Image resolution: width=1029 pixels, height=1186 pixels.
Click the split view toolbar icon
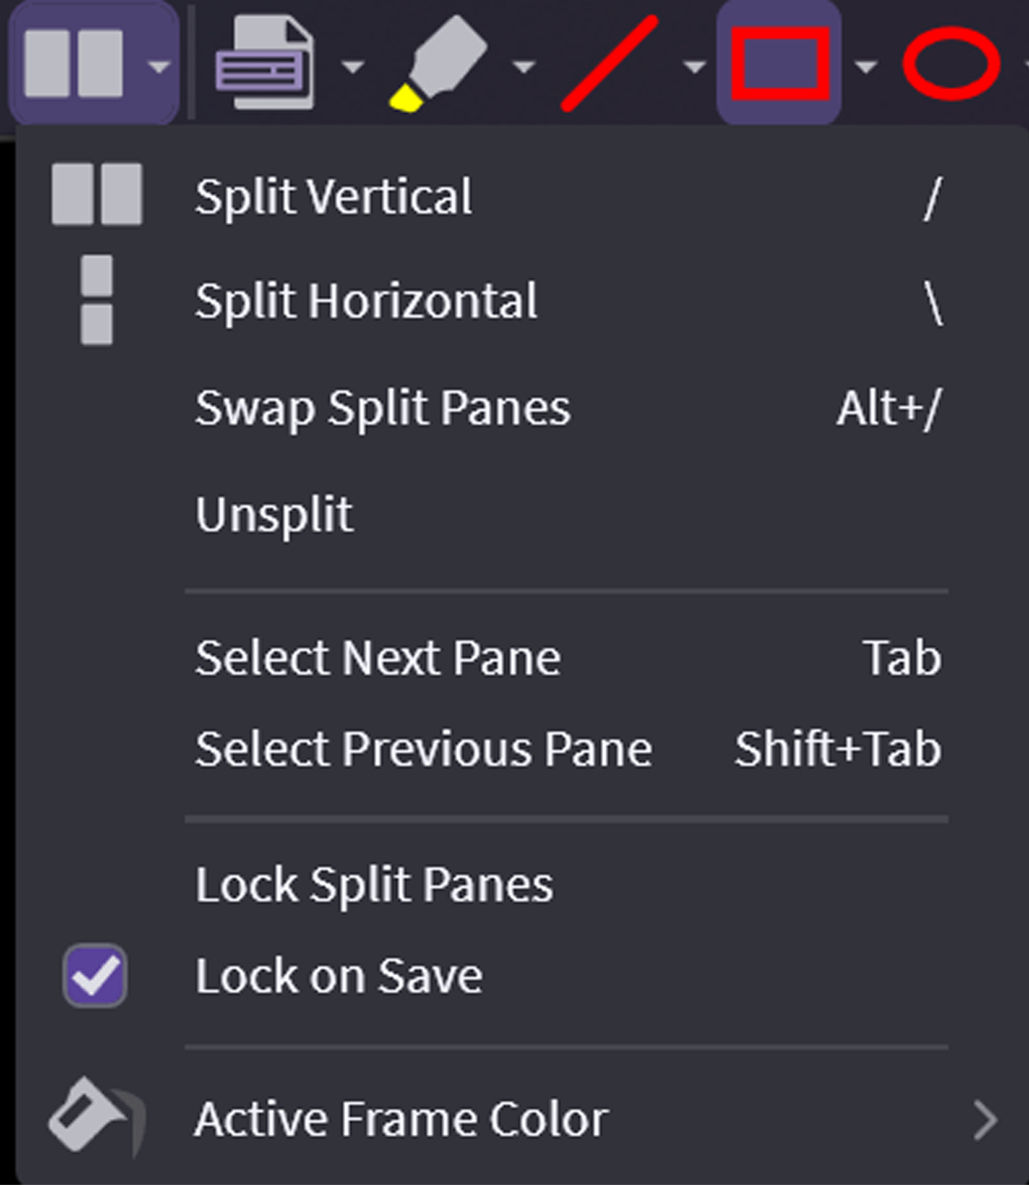[x=73, y=62]
